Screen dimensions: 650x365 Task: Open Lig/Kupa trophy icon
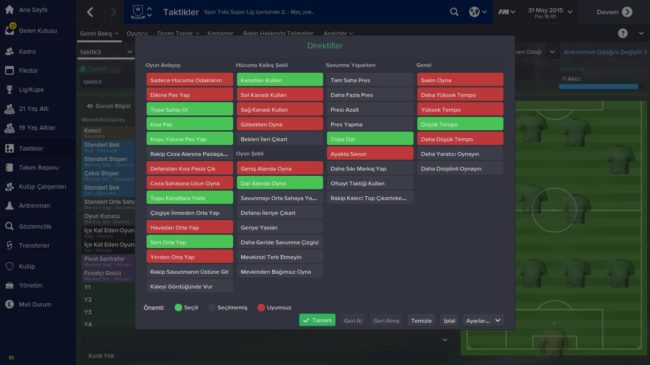(9, 90)
